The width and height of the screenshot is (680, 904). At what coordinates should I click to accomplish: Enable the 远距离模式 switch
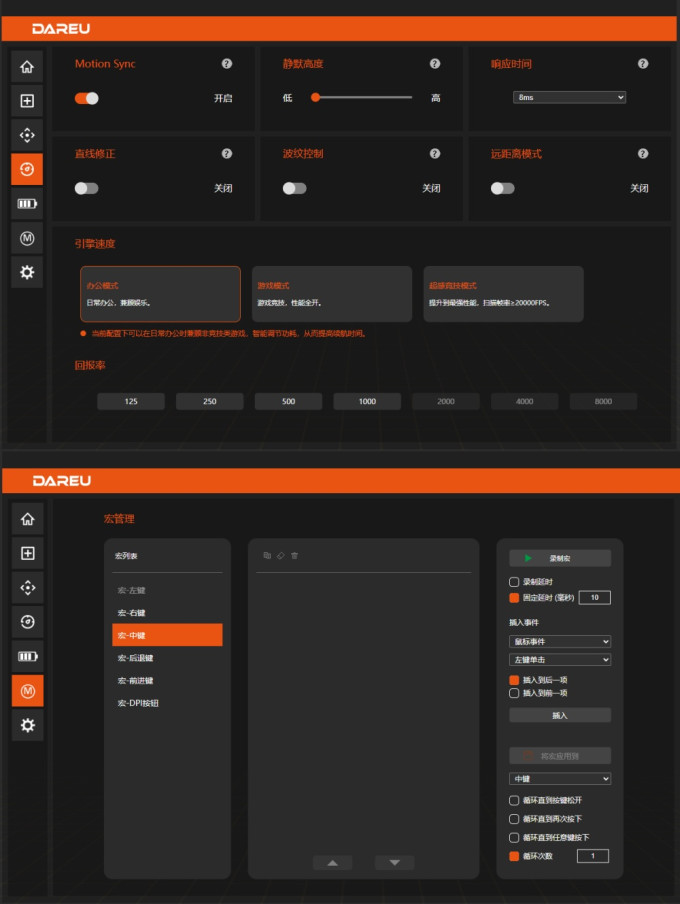(502, 188)
